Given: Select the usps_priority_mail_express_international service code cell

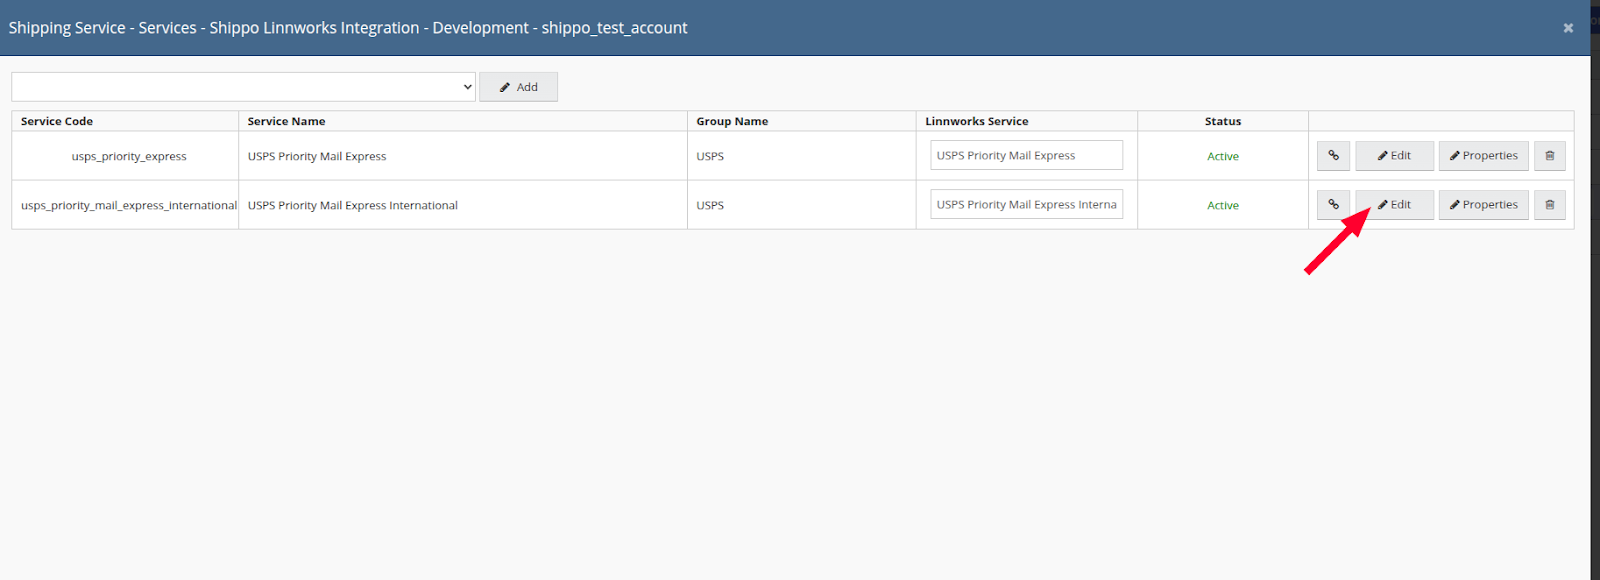Looking at the screenshot, I should pyautogui.click(x=128, y=205).
